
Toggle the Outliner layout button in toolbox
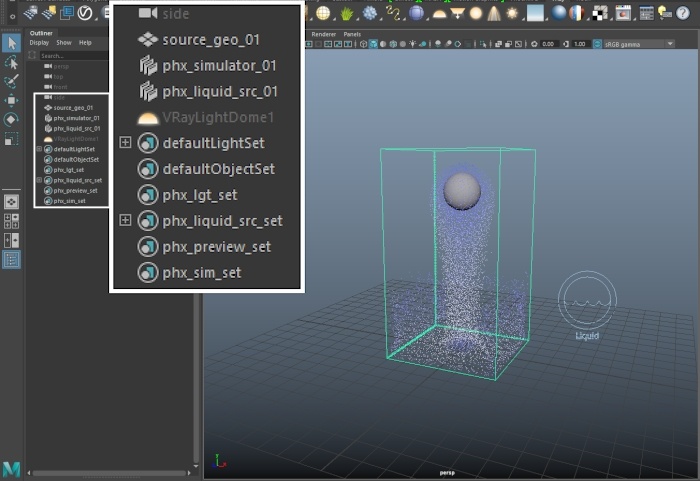pos(12,259)
